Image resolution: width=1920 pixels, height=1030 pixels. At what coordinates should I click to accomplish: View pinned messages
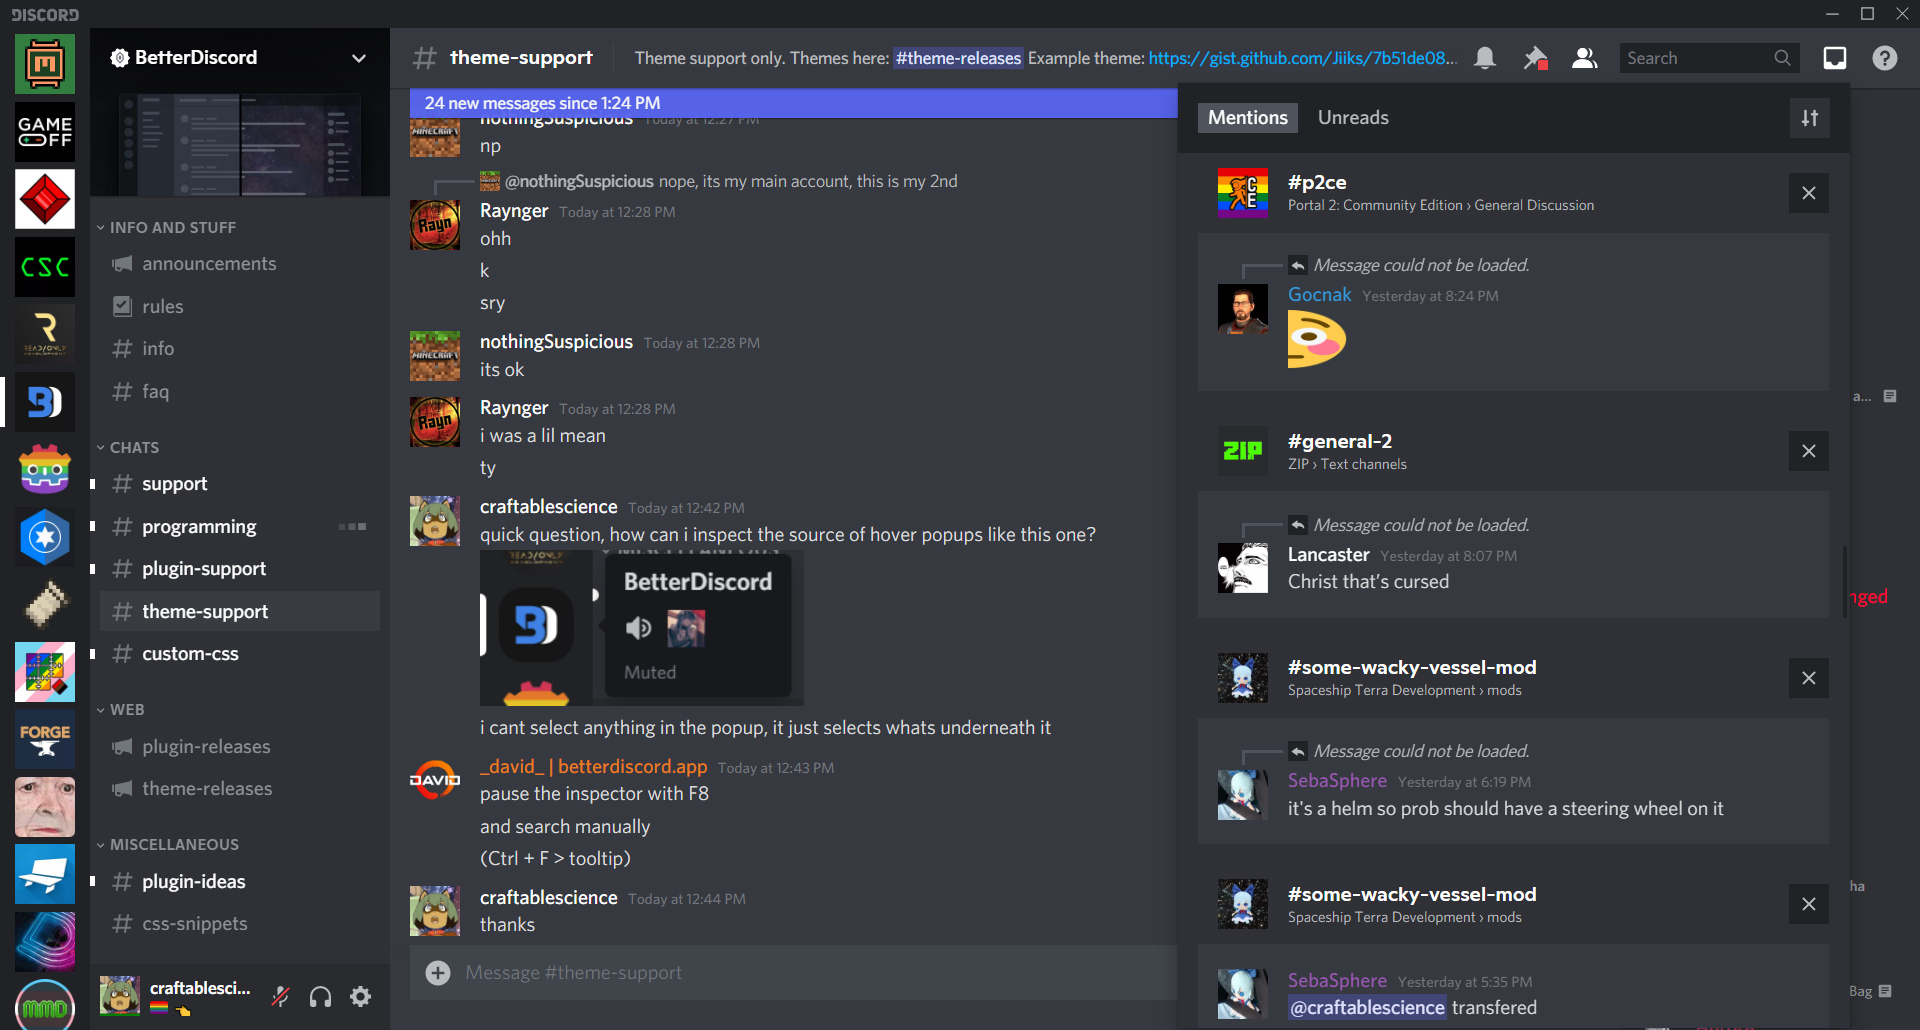1535,58
